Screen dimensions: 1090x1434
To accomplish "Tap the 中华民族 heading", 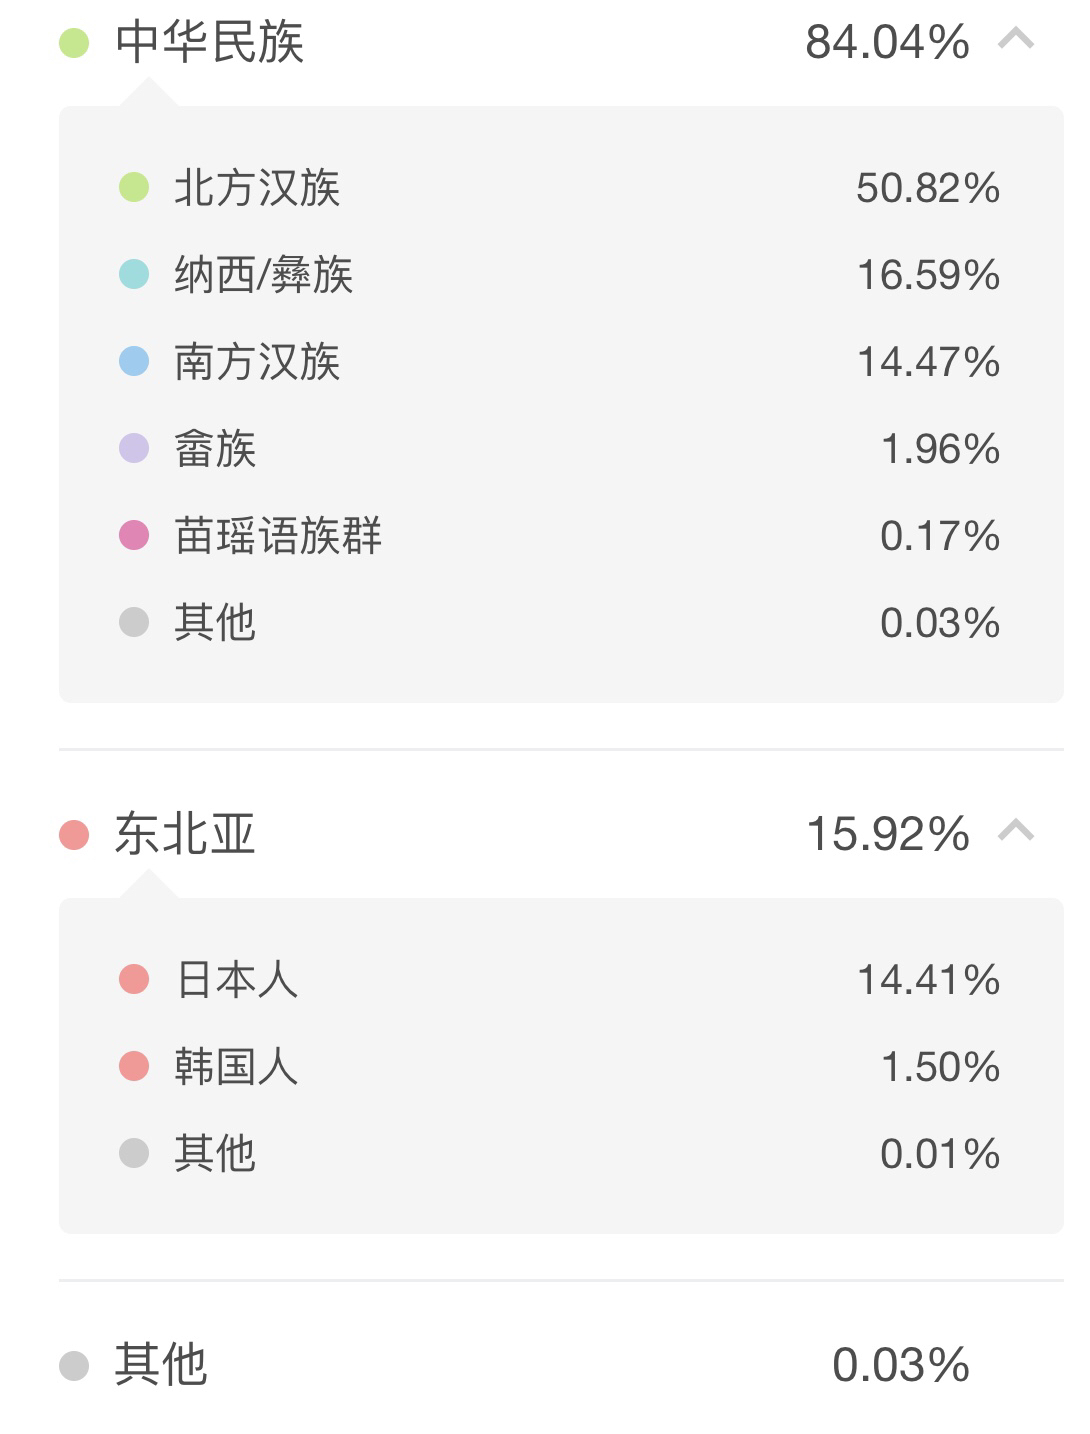I will tap(209, 42).
